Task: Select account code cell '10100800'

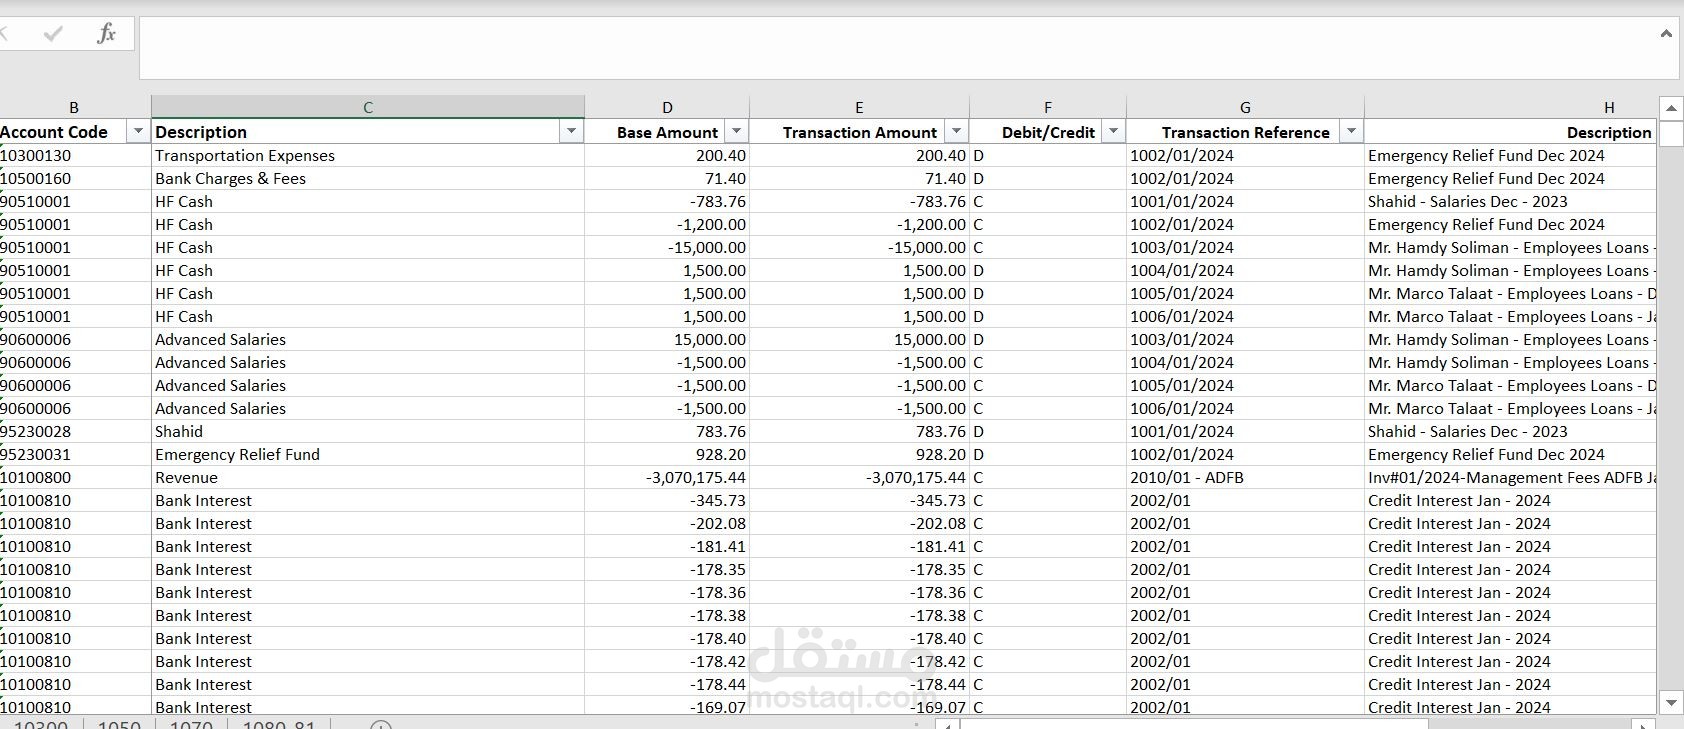Action: pyautogui.click(x=75, y=477)
